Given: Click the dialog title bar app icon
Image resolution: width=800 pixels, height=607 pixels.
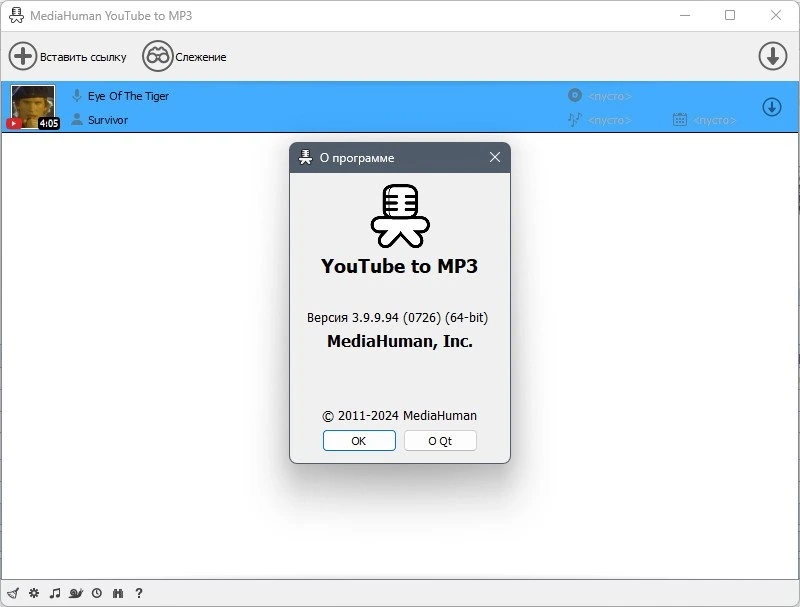Looking at the screenshot, I should [305, 157].
